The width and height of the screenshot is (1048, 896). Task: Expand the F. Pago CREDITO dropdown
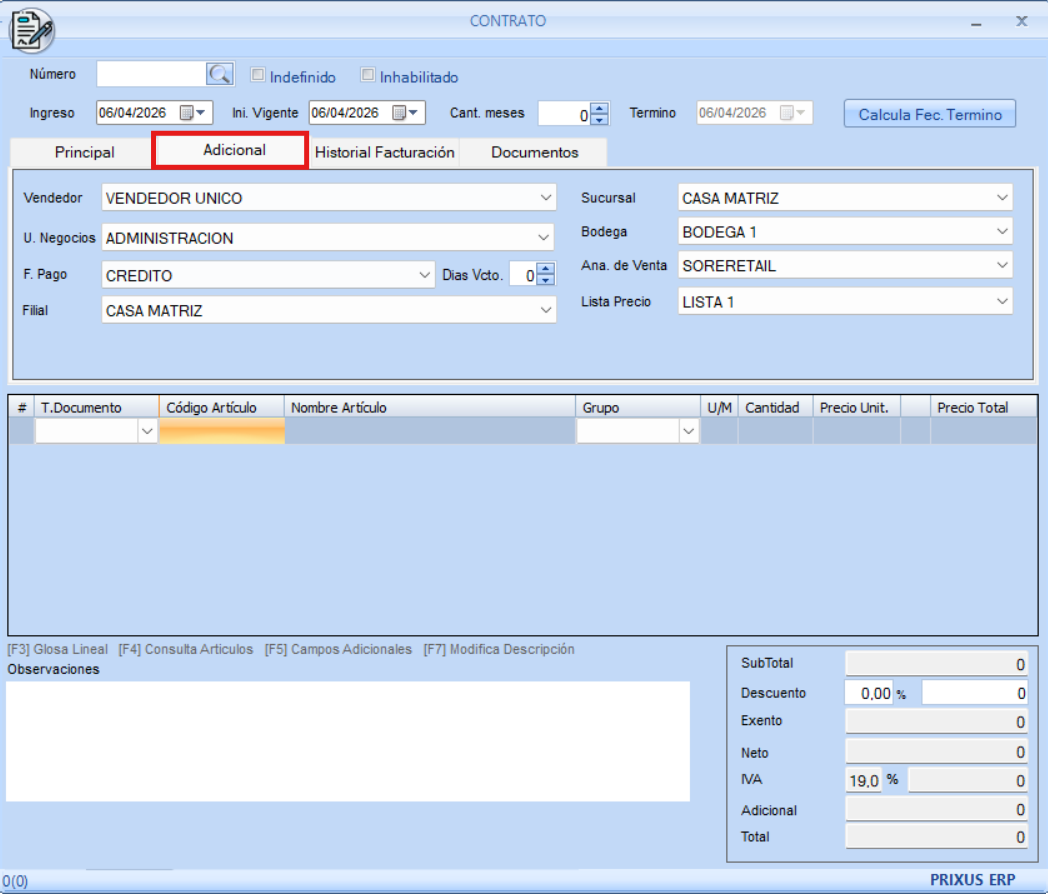425,275
